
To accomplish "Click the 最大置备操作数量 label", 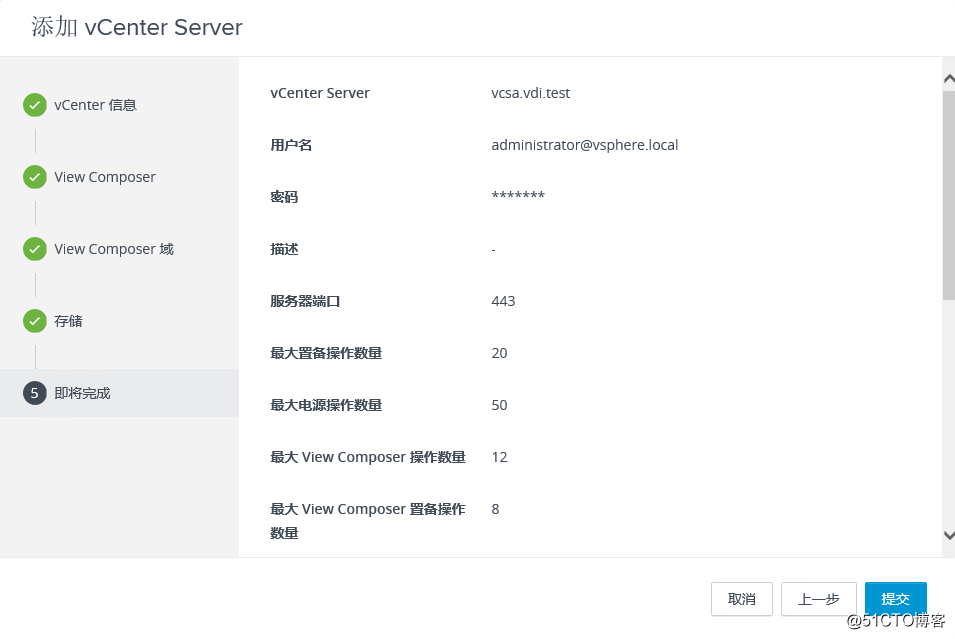I will pyautogui.click(x=326, y=353).
